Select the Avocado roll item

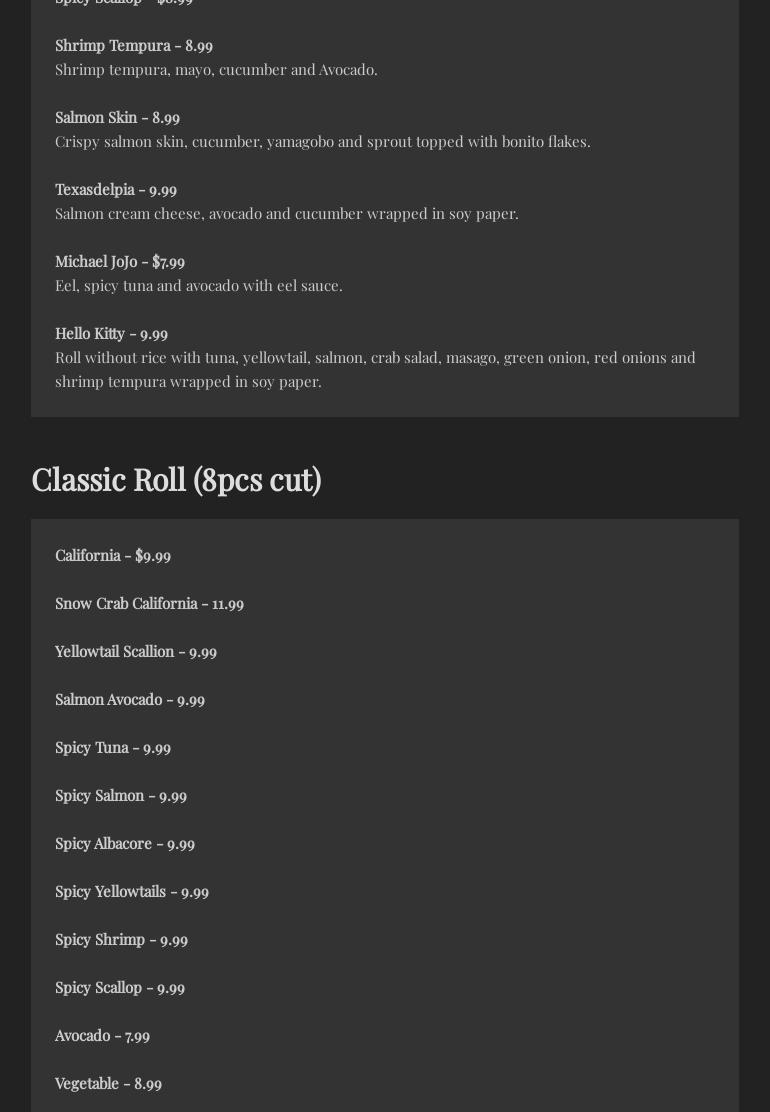(102, 1035)
